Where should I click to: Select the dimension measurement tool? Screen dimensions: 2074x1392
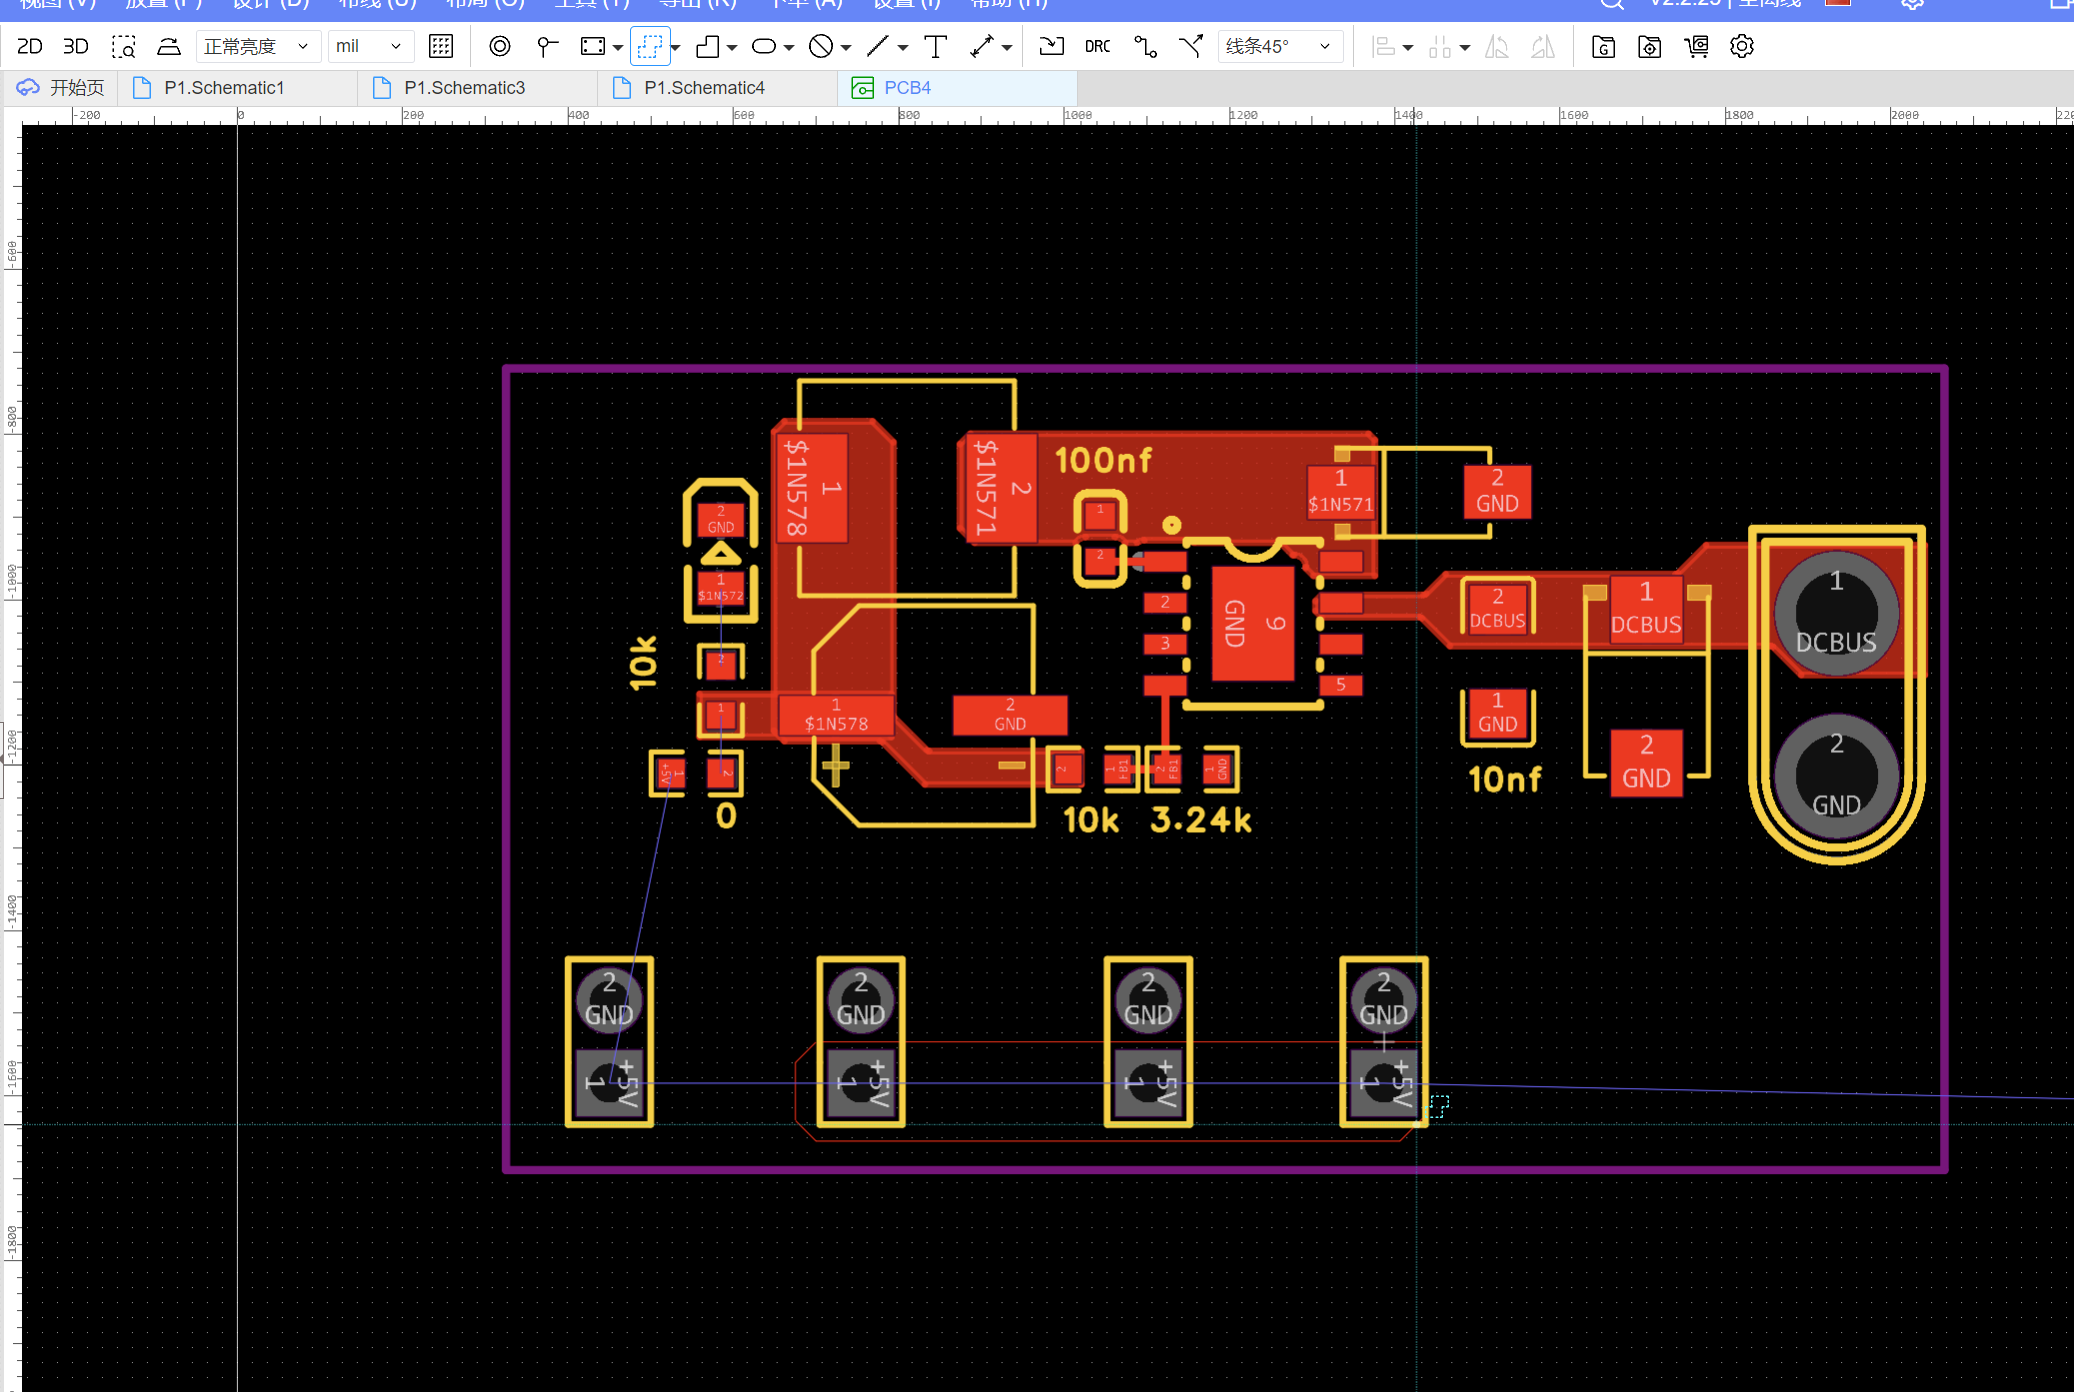click(x=982, y=46)
